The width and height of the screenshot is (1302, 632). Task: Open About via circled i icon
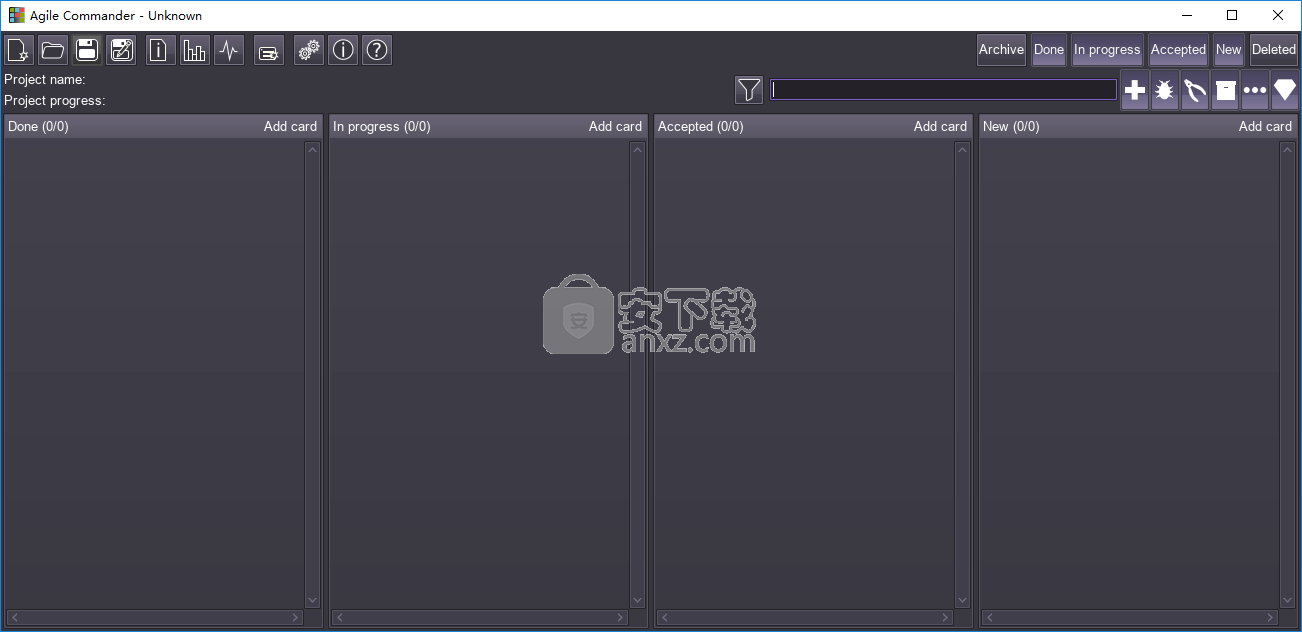pos(343,50)
